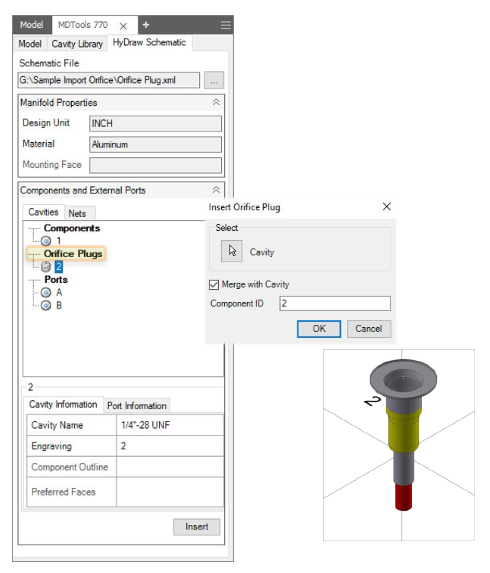Screen dimensions: 490x573
Task: Browse for schematic file with ellipsis button
Action: (214, 80)
